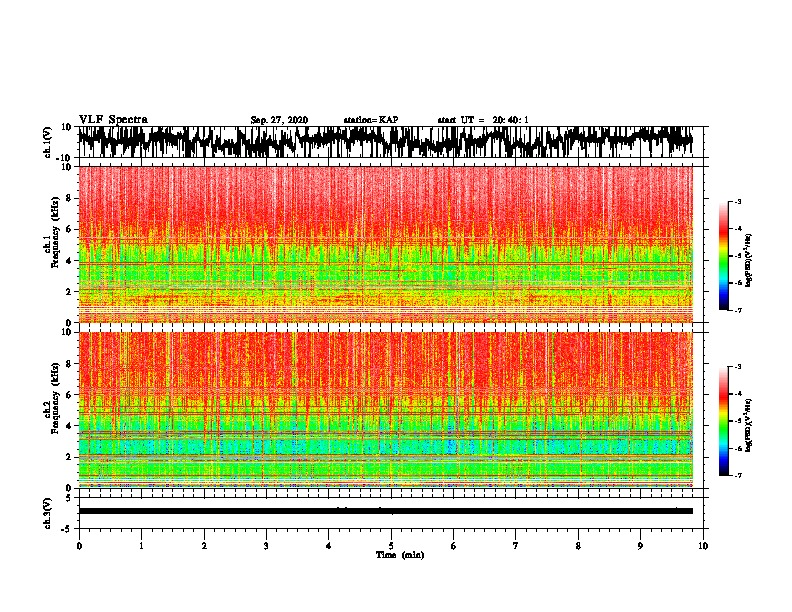Click the "6" kHz tick on ch.1 spectrogram

69,229
